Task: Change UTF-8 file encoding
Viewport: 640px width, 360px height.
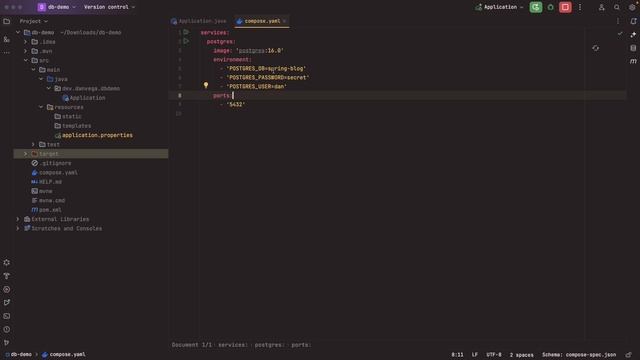Action: coord(493,355)
